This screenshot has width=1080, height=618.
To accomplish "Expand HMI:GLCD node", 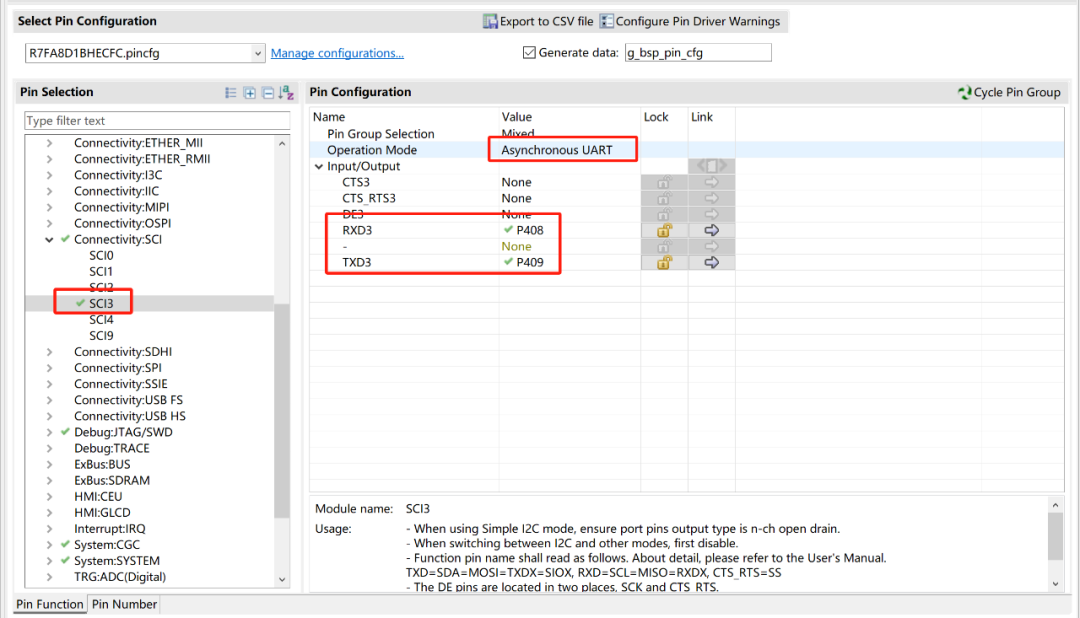I will 49,513.
